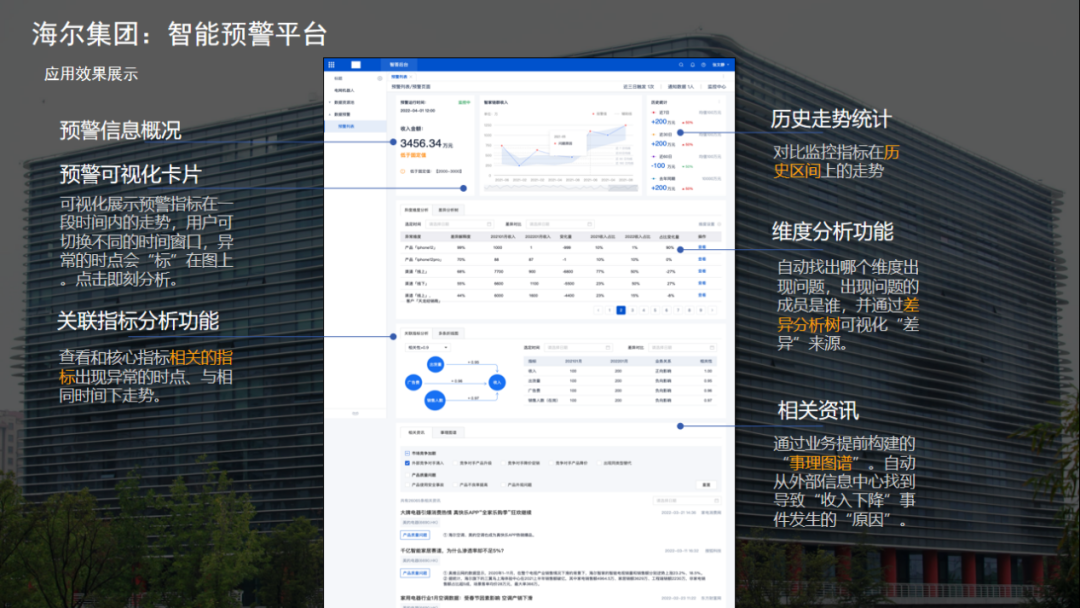Click the sidebar collapse handle at bottom

point(355,413)
